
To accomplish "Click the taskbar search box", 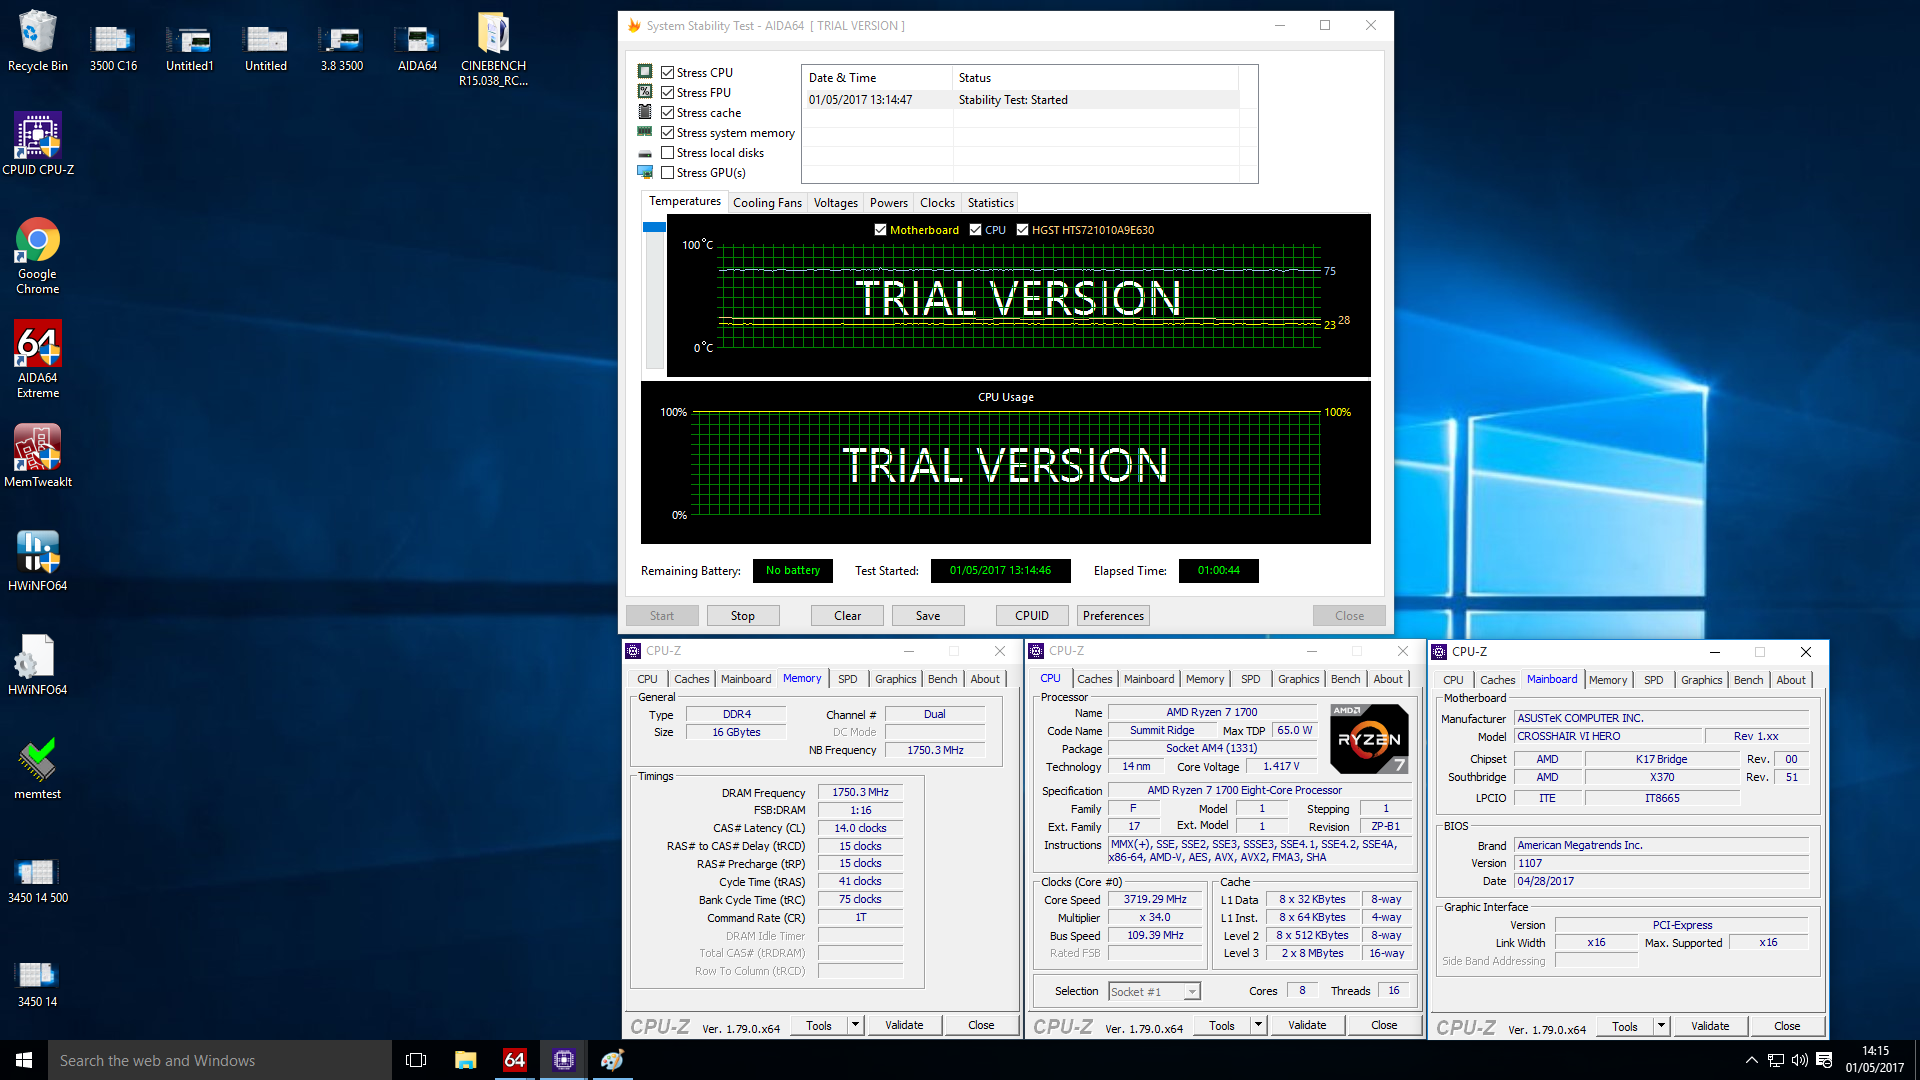I will coord(220,1060).
